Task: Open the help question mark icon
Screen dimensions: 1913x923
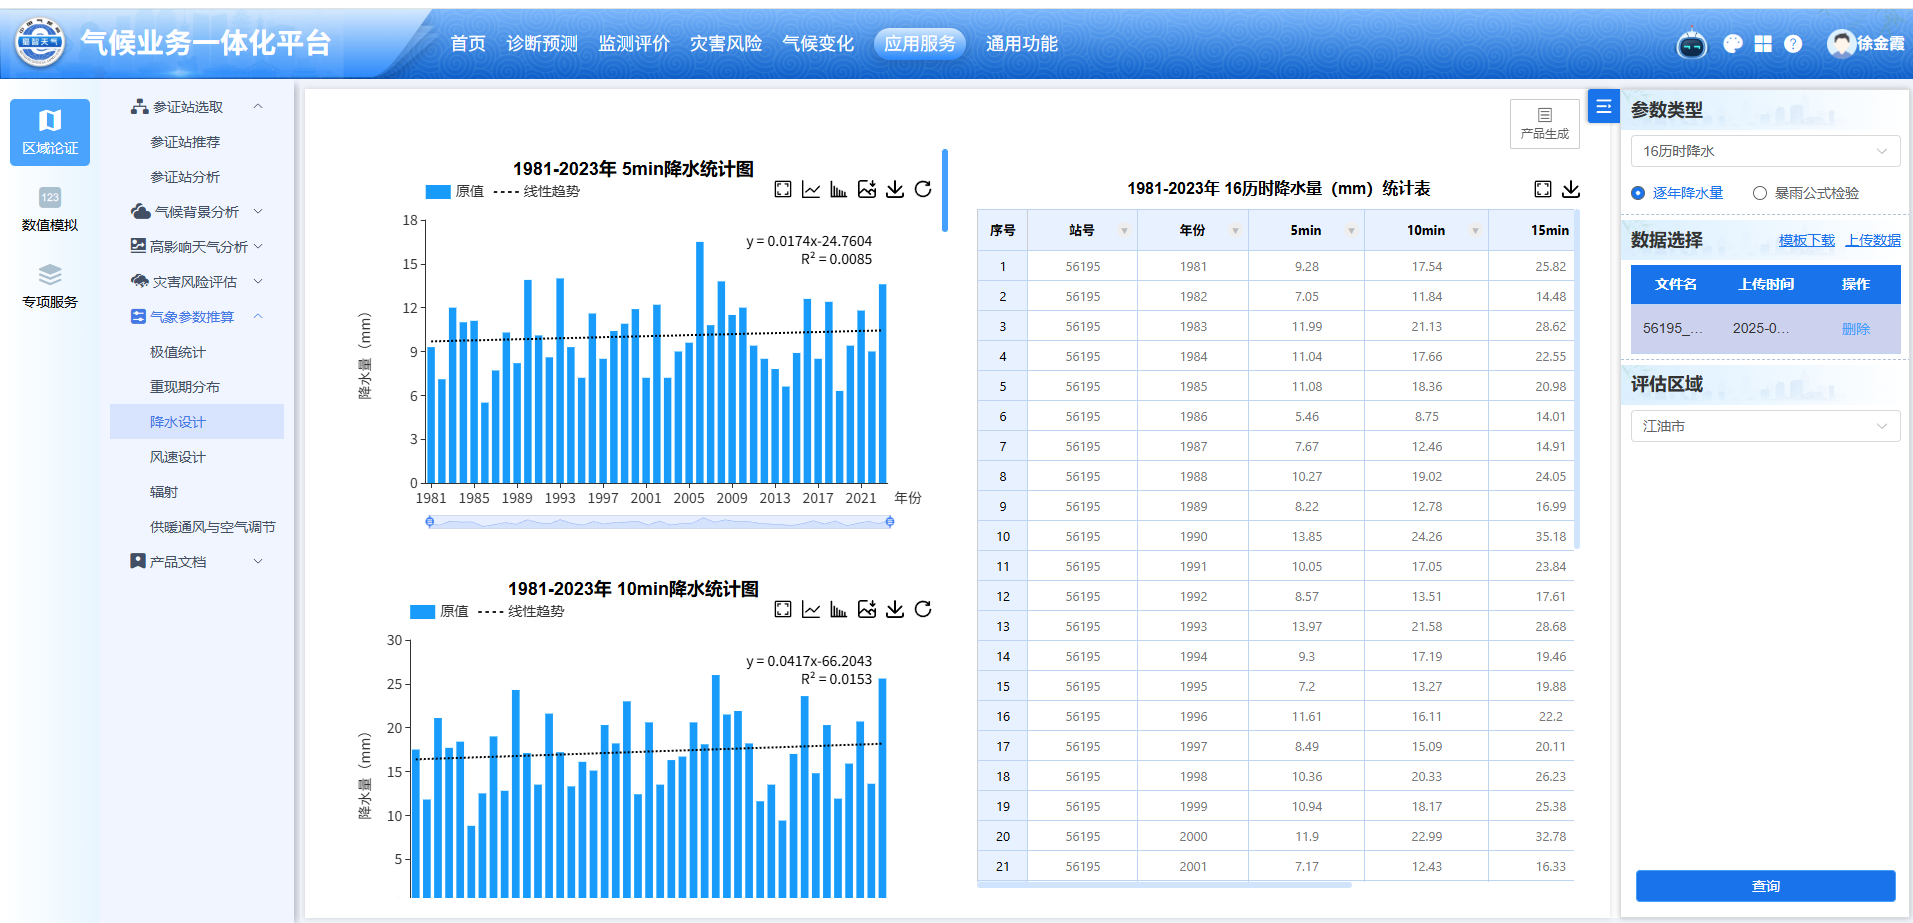Action: pyautogui.click(x=1793, y=44)
